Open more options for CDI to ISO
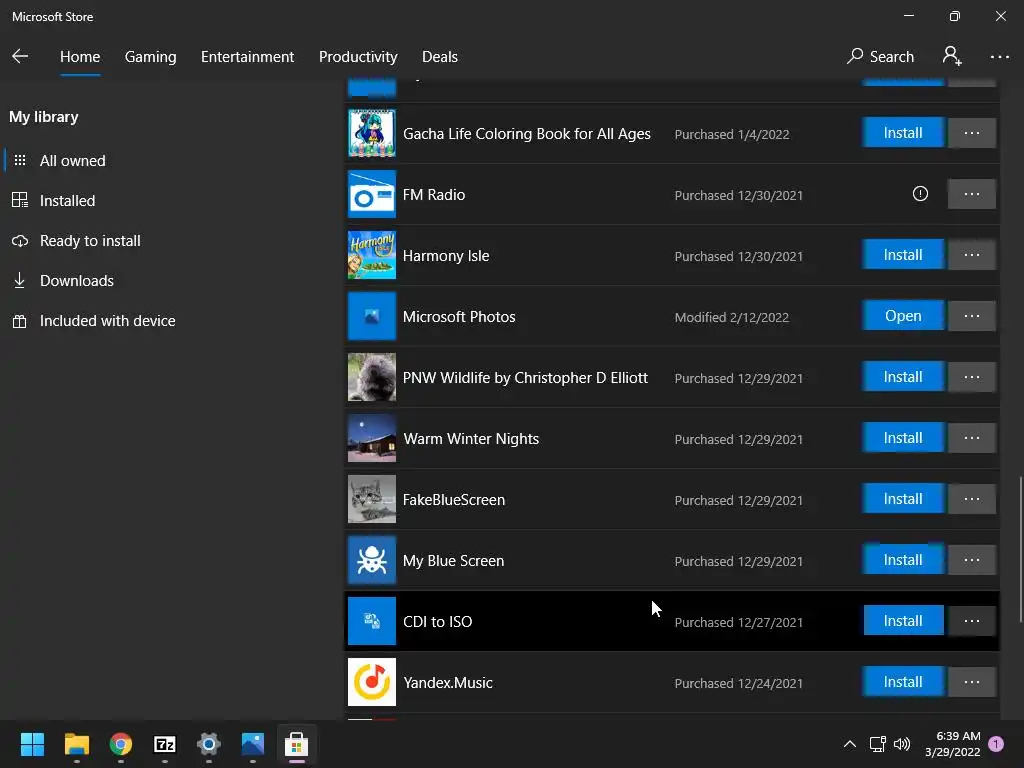Viewport: 1024px width, 768px height. [972, 620]
